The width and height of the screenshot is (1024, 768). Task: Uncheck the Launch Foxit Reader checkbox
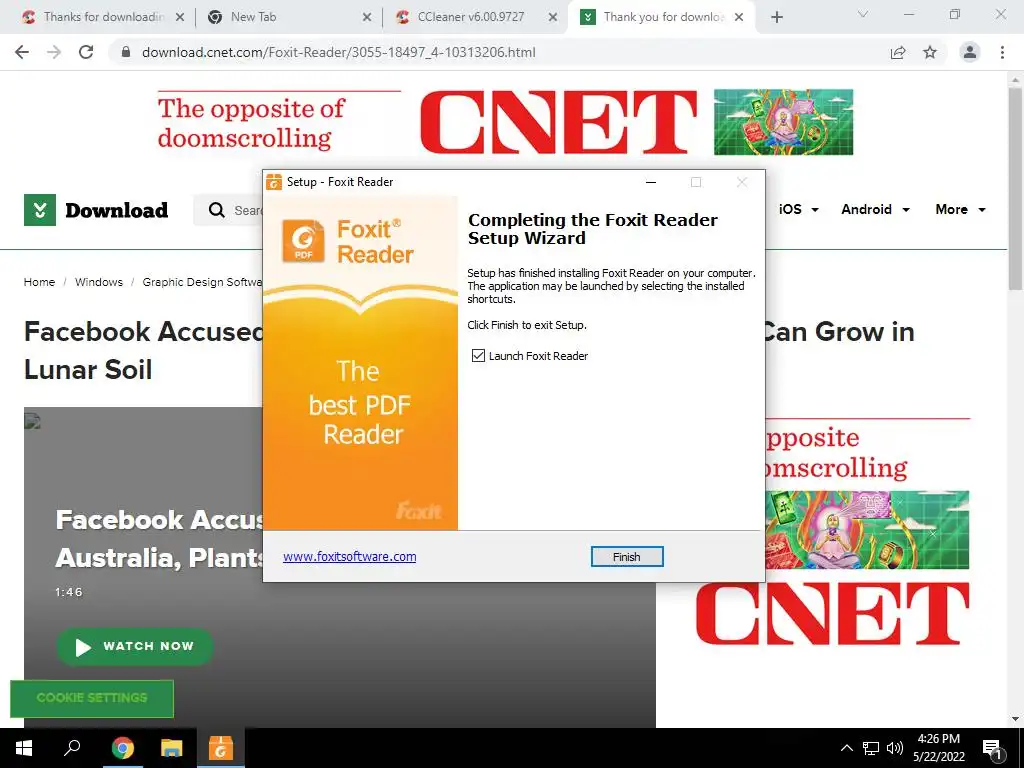point(478,356)
